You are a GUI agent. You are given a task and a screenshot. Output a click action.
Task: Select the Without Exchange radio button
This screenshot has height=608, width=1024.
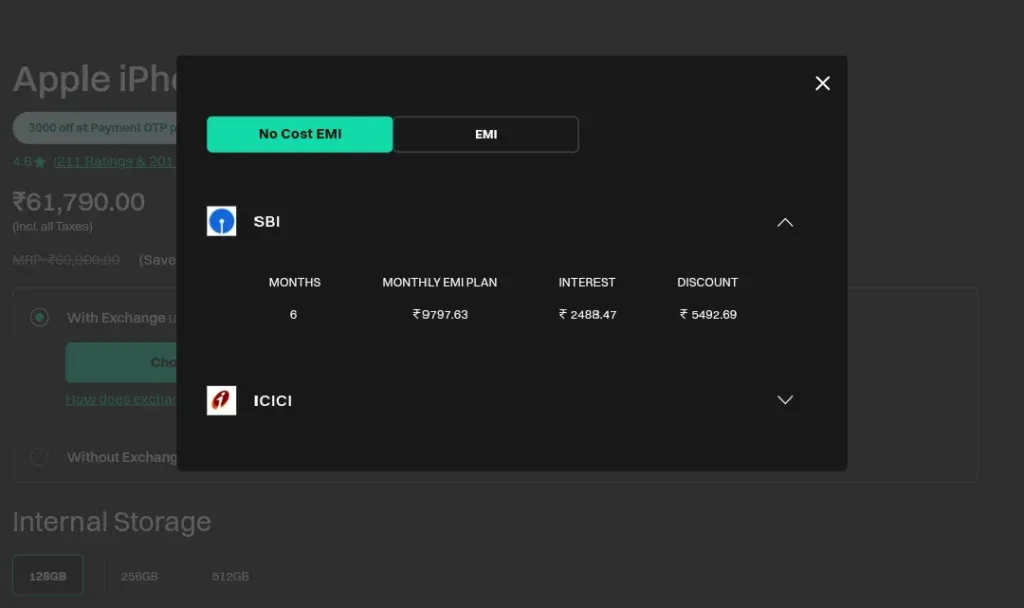[39, 456]
